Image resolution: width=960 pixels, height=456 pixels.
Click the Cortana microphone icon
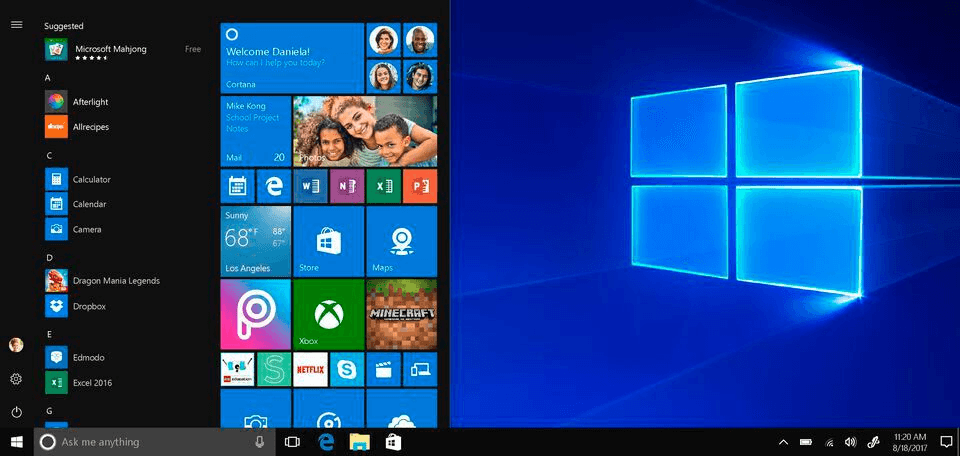point(260,442)
